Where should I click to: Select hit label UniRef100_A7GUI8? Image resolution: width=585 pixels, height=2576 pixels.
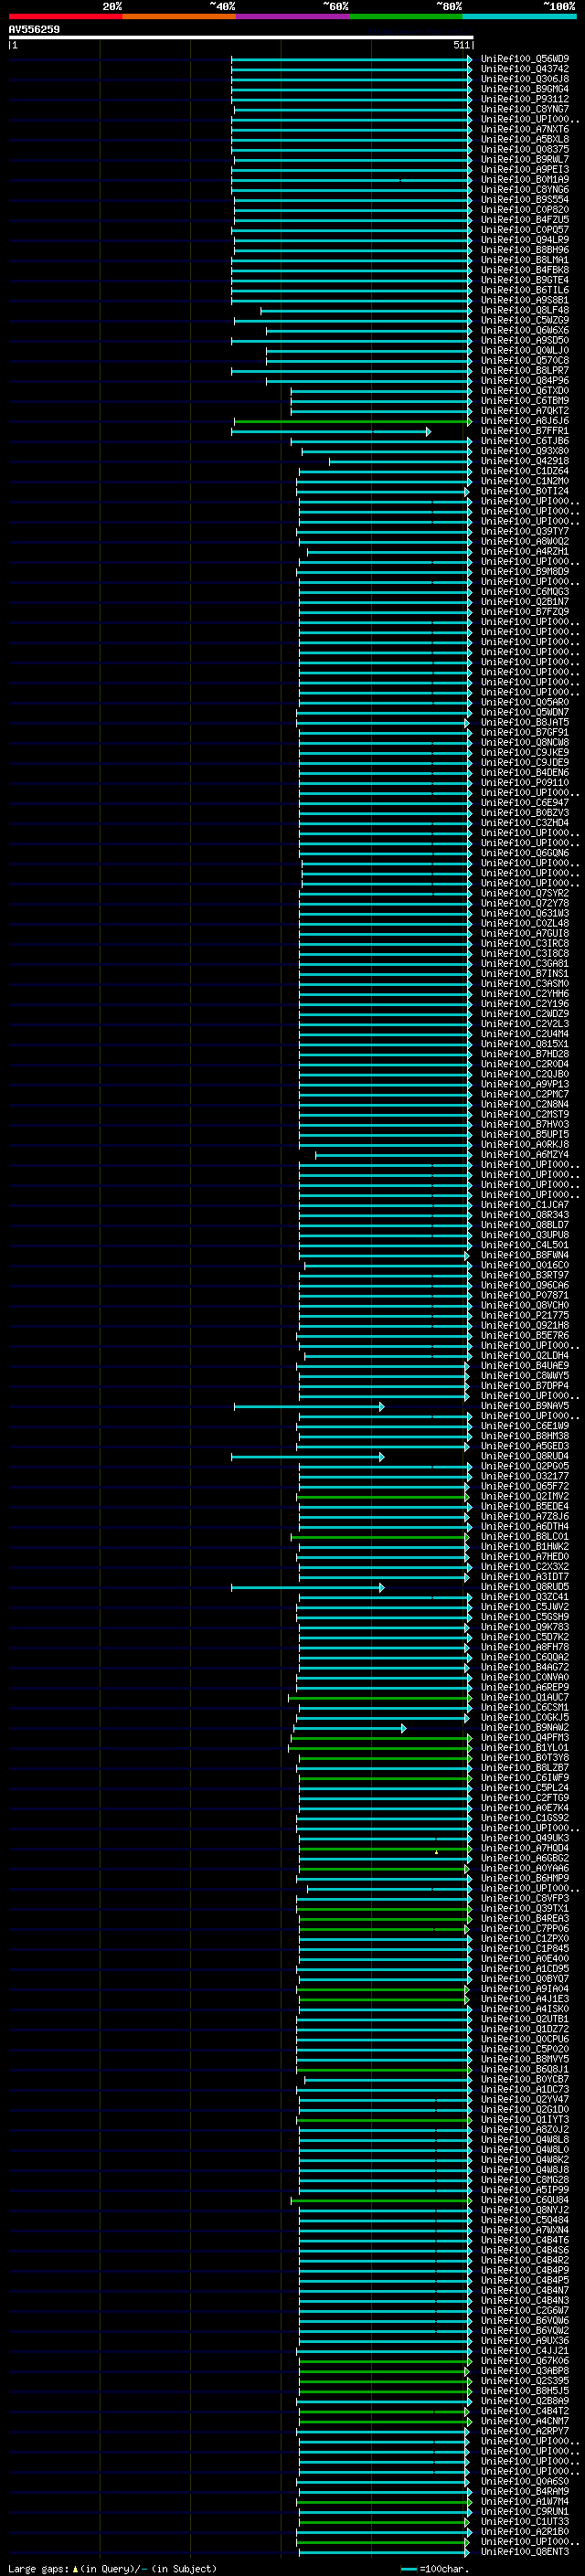pos(525,933)
